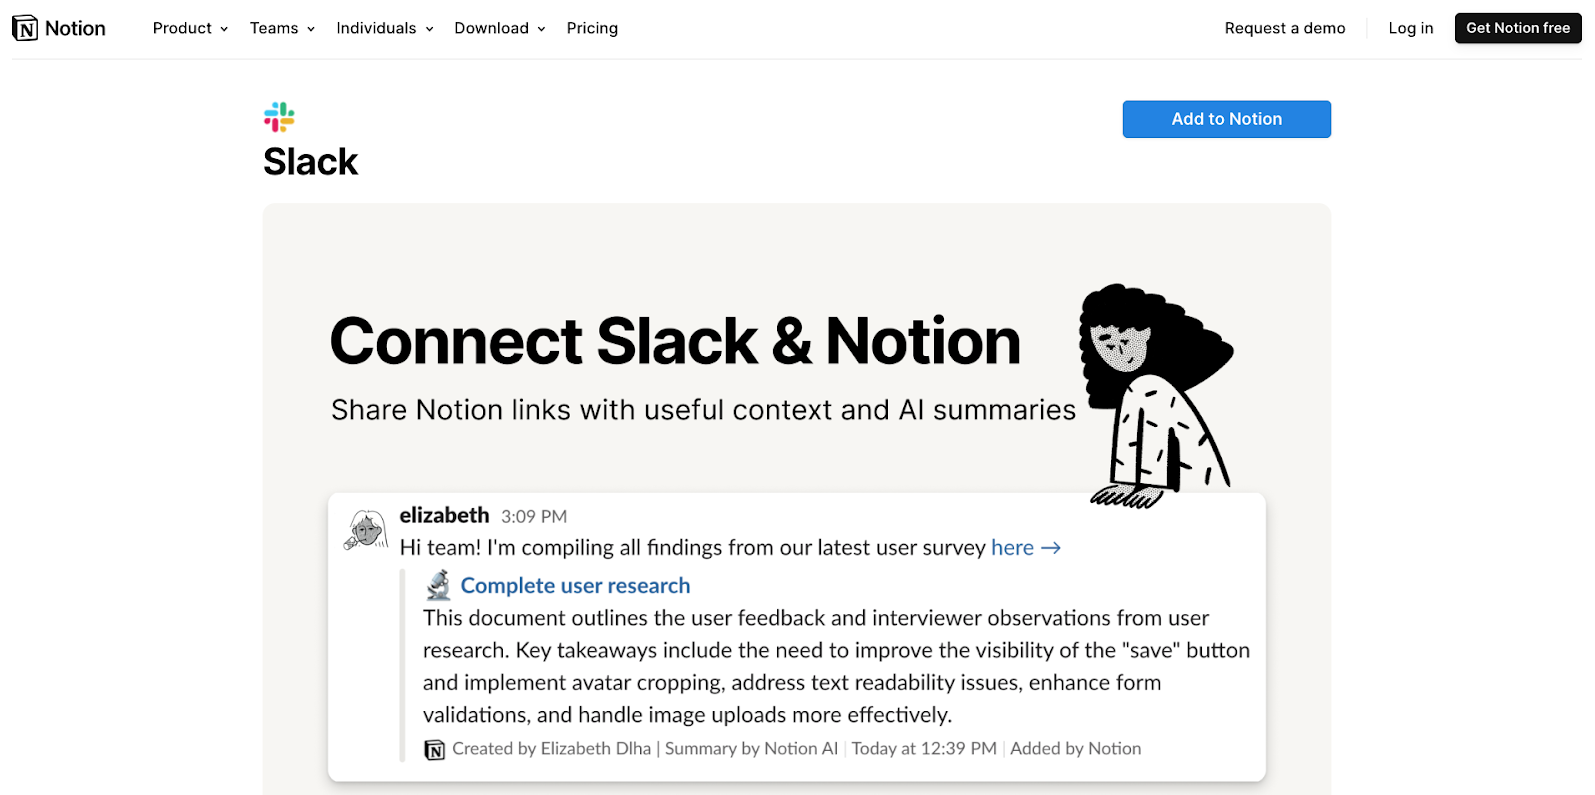Go to the Pricing page
1595x795 pixels.
pyautogui.click(x=592, y=28)
